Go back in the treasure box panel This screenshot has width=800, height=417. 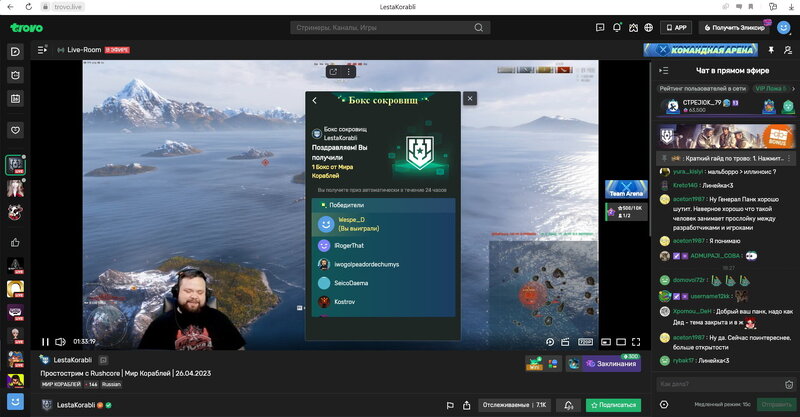point(315,100)
